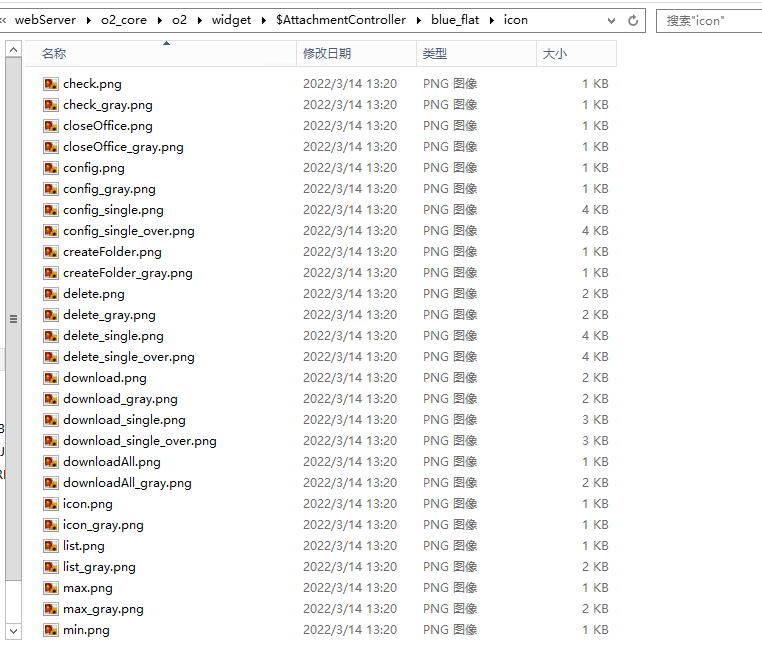
Task: Go to the o2_core folder breadcrumb
Action: pos(124,20)
